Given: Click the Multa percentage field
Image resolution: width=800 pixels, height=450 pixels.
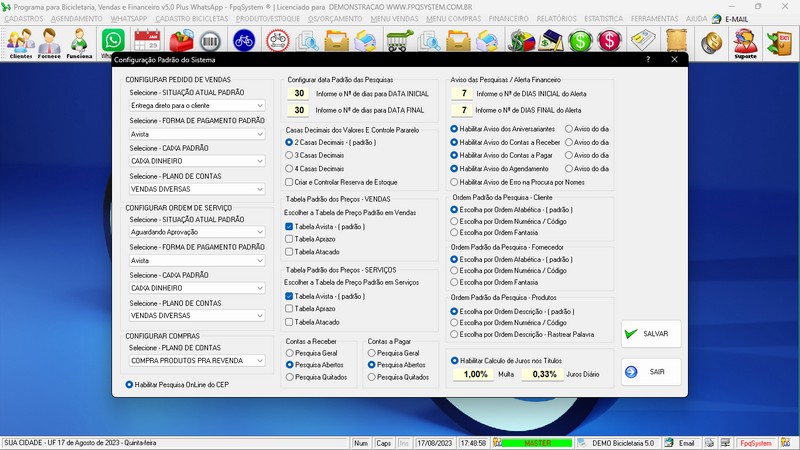Looking at the screenshot, I should [475, 374].
